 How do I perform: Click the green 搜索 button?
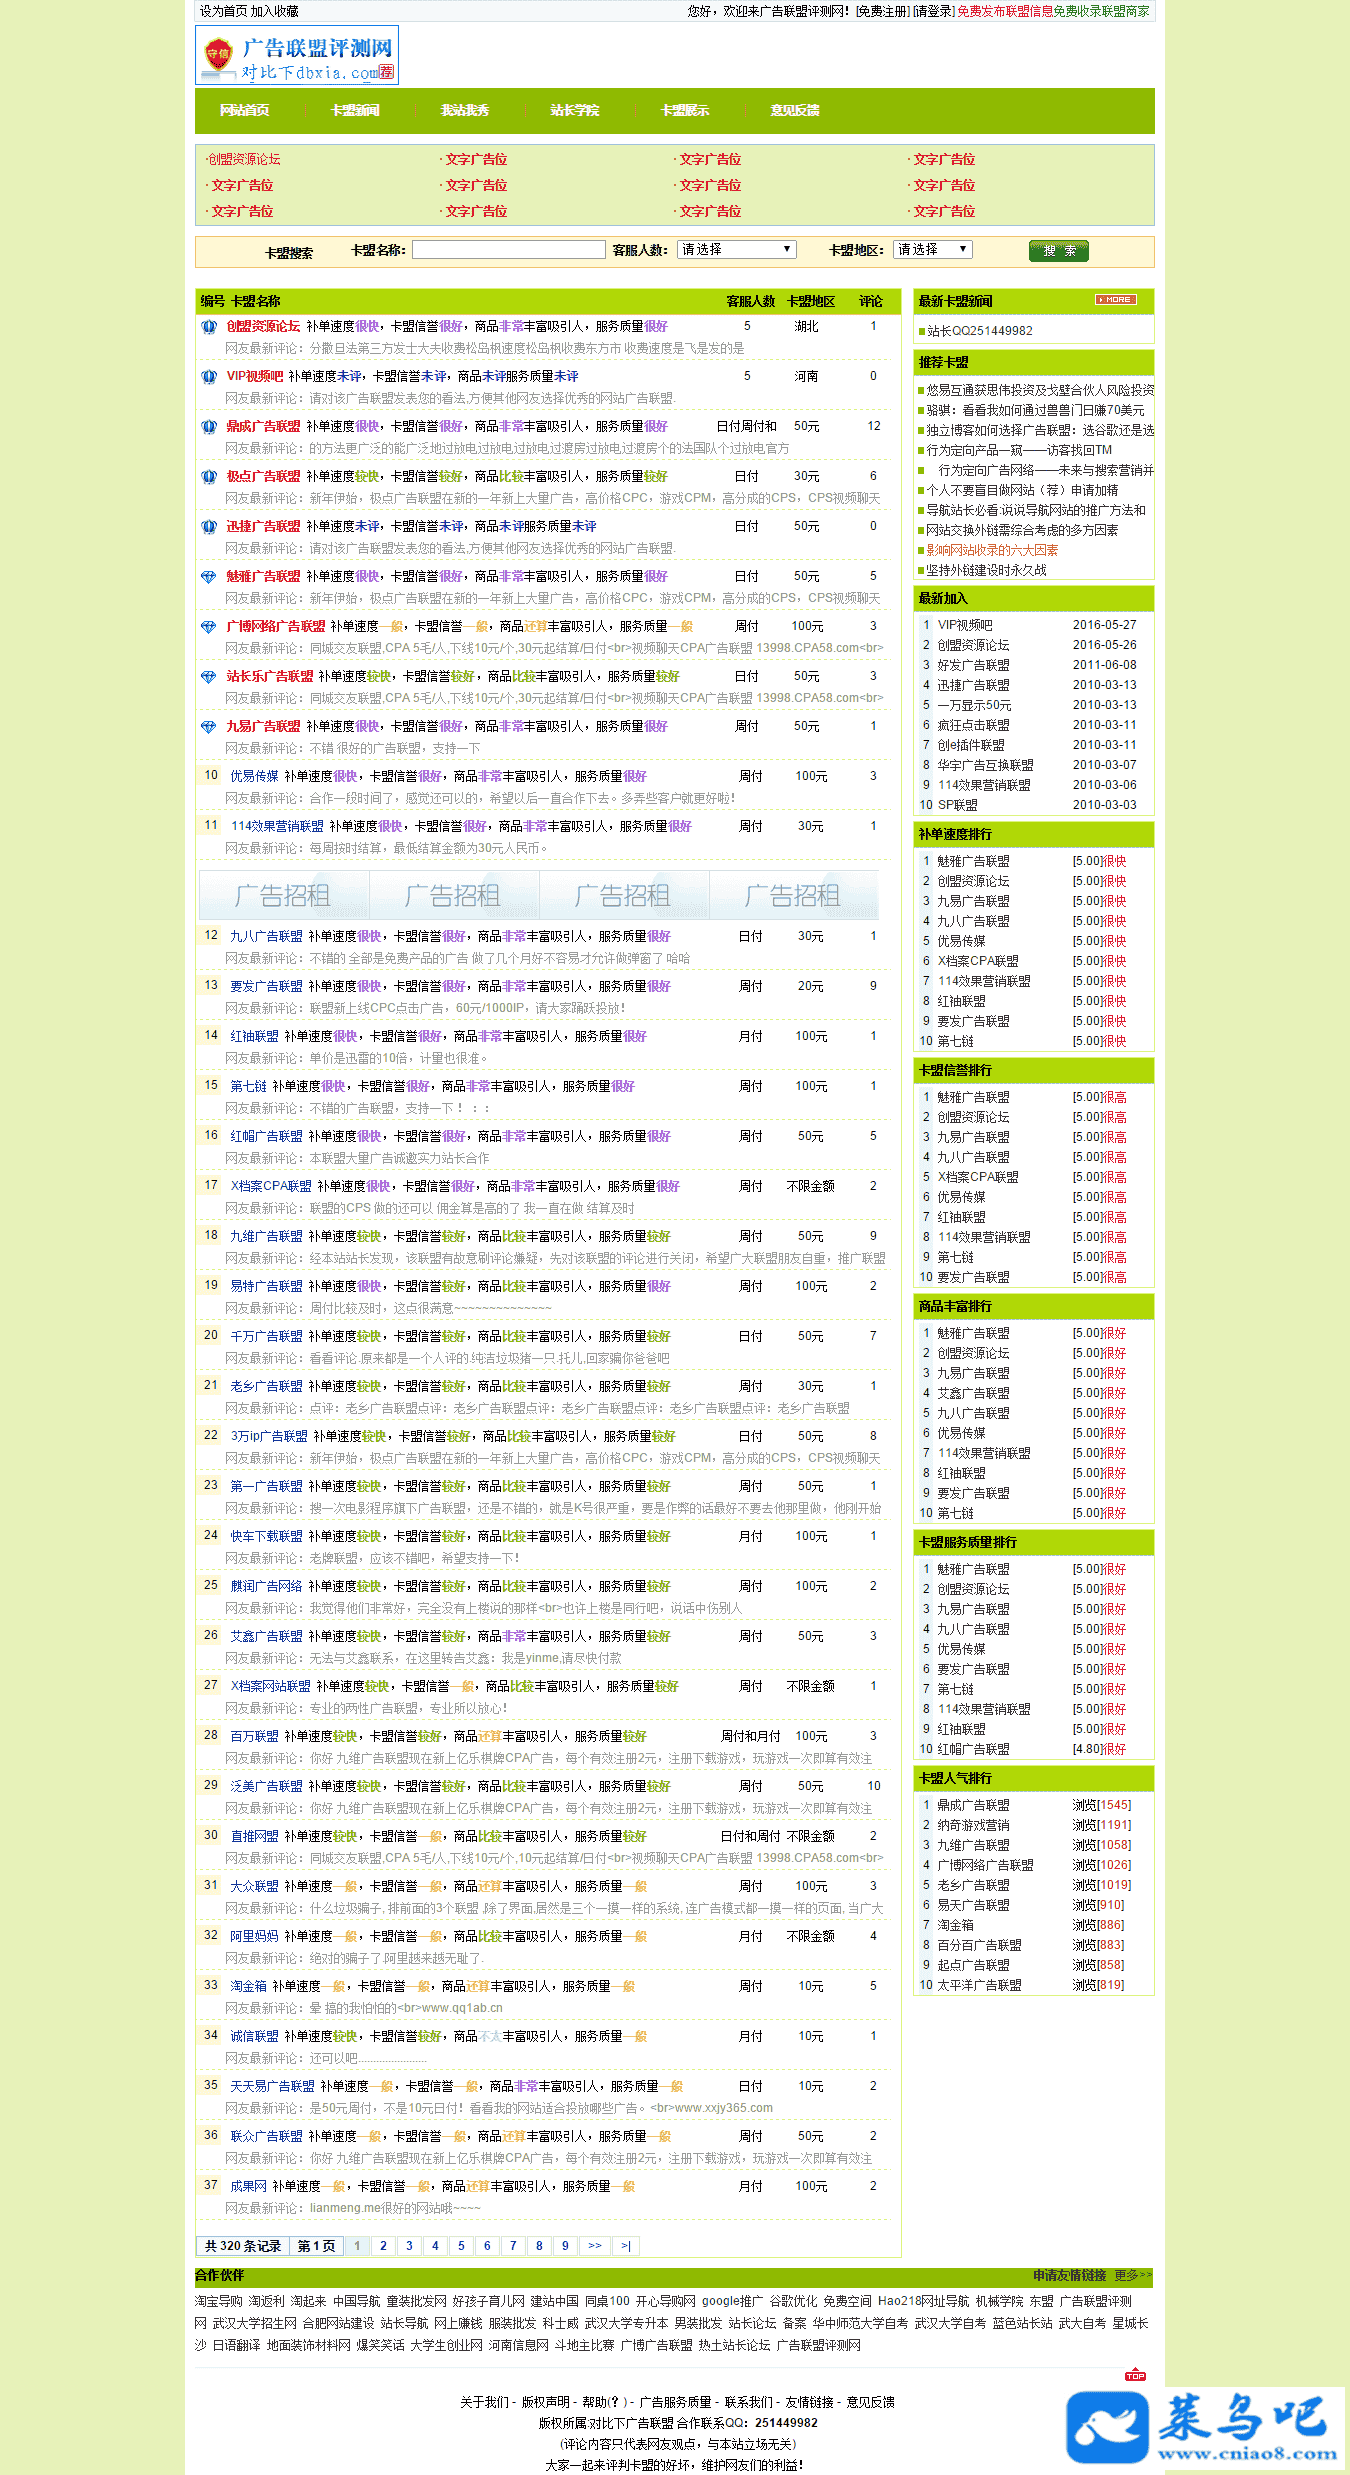[1059, 251]
